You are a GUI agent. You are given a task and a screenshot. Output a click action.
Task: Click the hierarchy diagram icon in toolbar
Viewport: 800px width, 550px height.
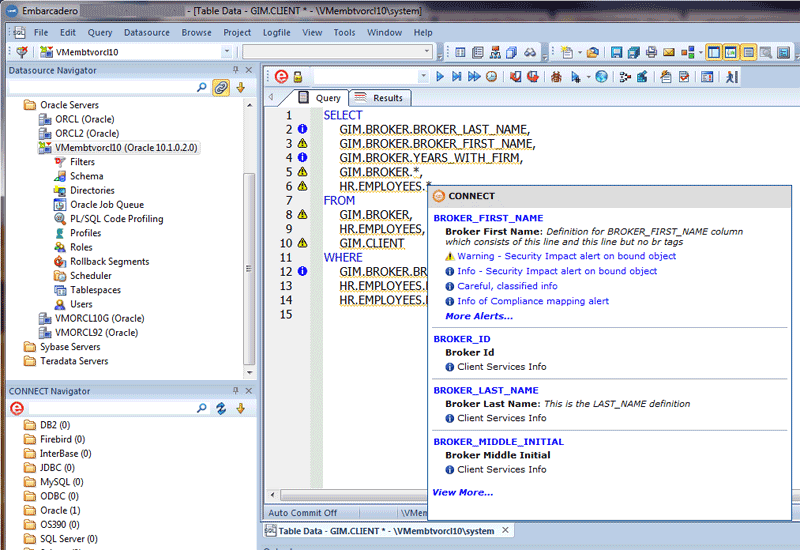coord(495,52)
